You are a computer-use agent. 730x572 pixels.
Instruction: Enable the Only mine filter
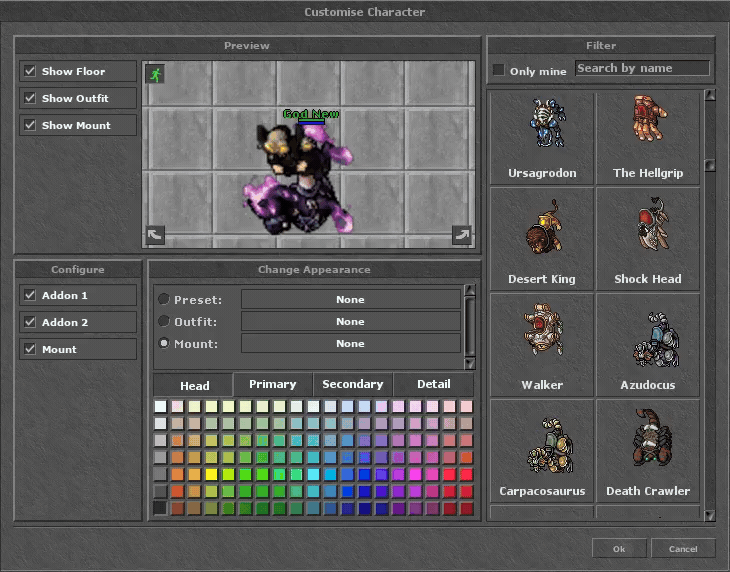point(499,70)
